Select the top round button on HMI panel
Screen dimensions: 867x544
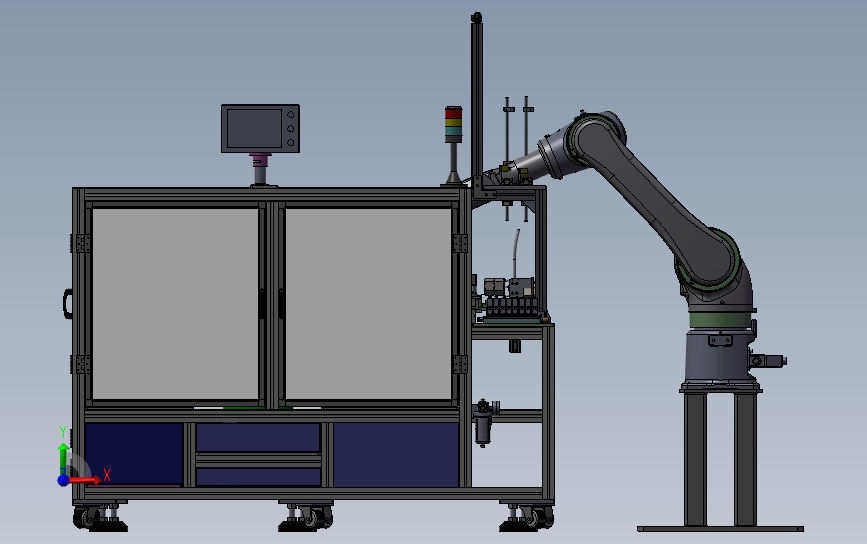[x=291, y=114]
